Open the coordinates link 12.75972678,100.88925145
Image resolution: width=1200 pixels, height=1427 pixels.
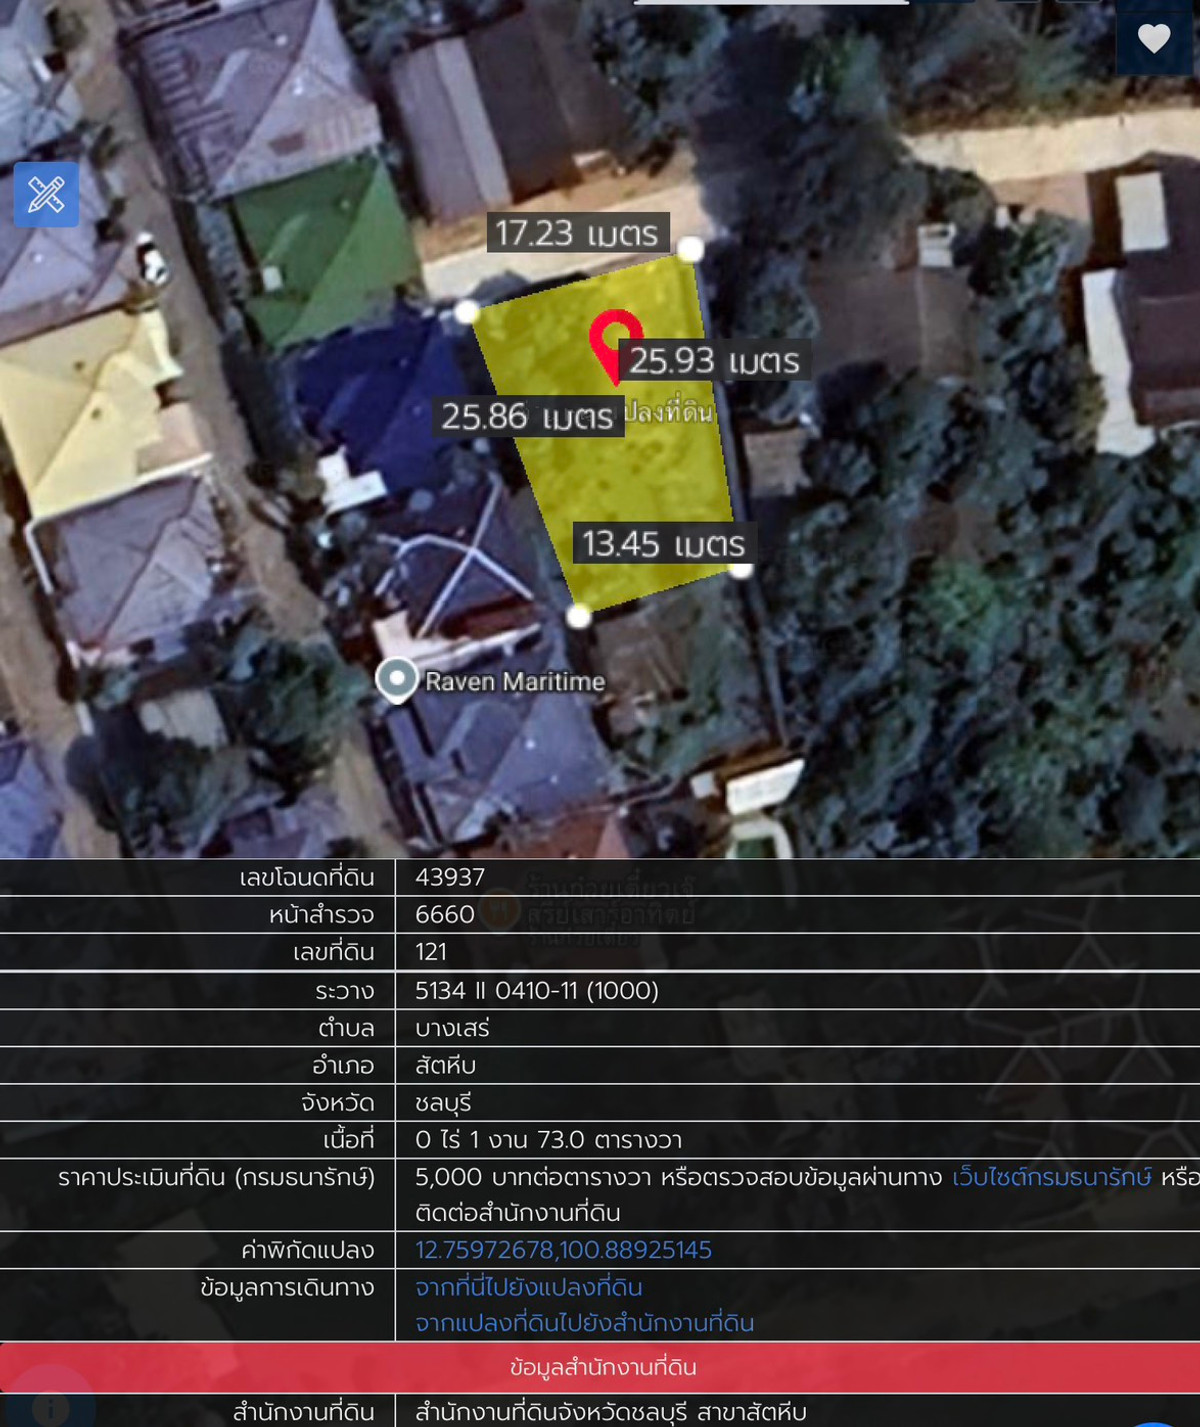tap(563, 1250)
